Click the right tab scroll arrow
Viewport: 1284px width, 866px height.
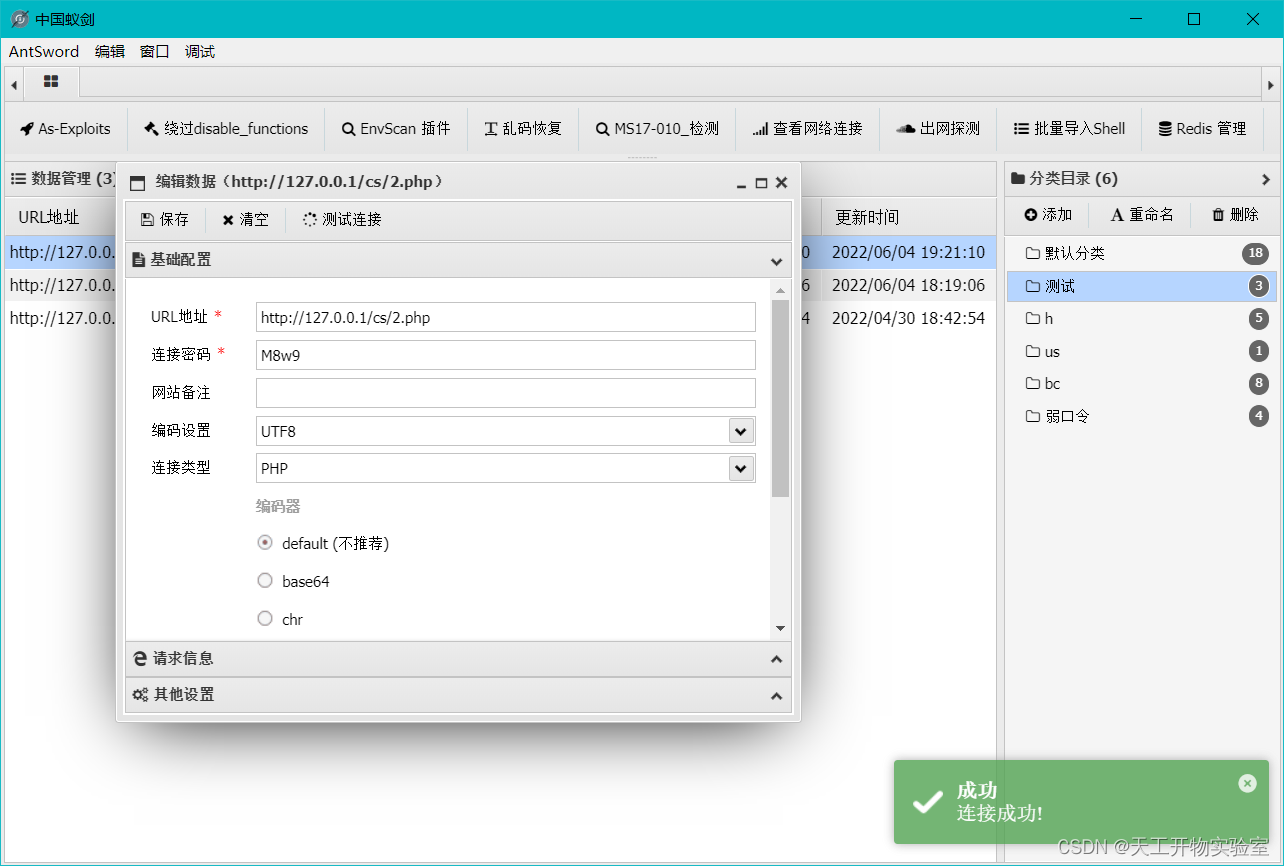1270,86
